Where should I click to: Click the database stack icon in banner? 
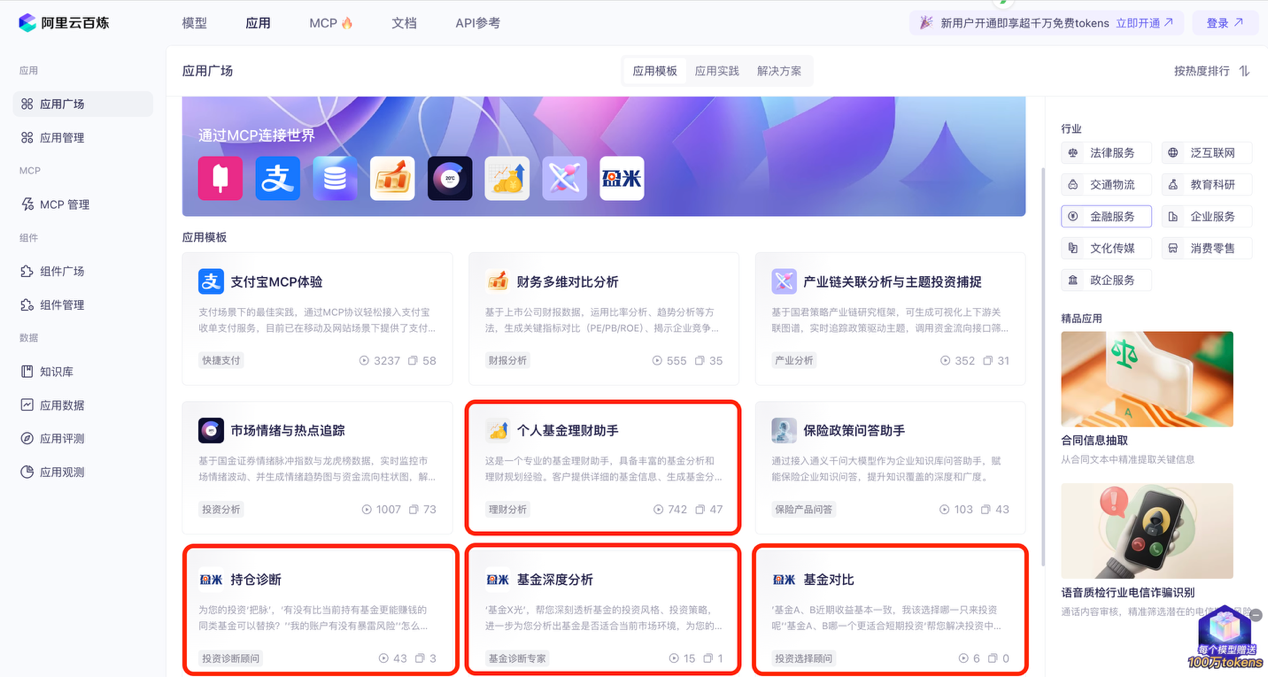pyautogui.click(x=335, y=179)
